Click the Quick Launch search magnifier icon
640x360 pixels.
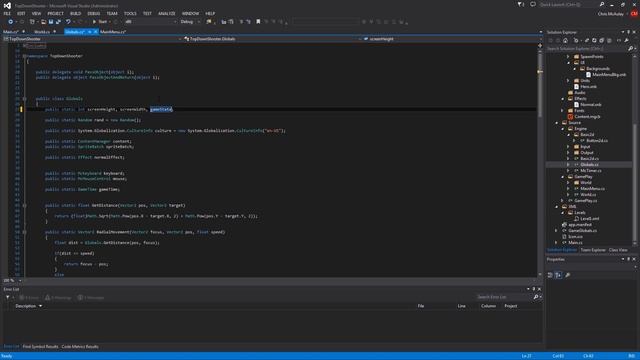(x=602, y=4)
